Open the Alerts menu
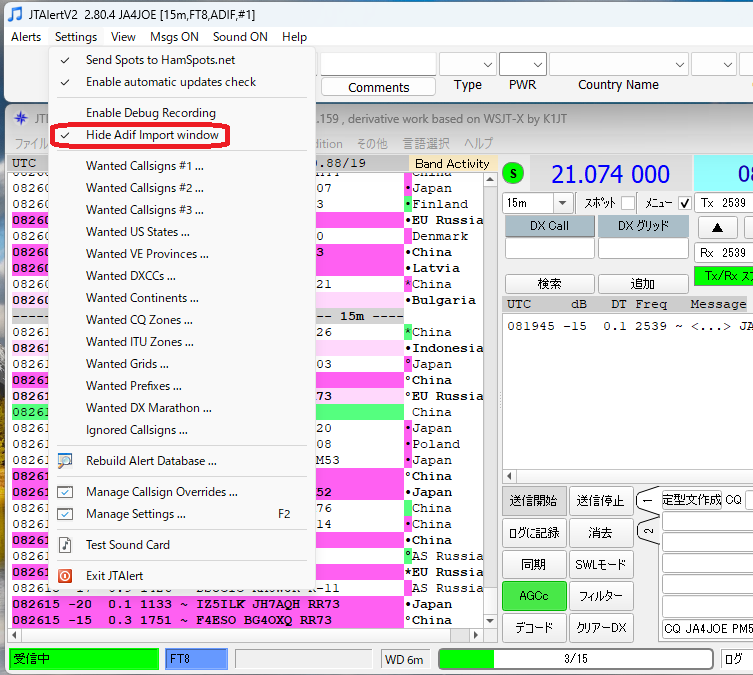753x675 pixels. 26,37
